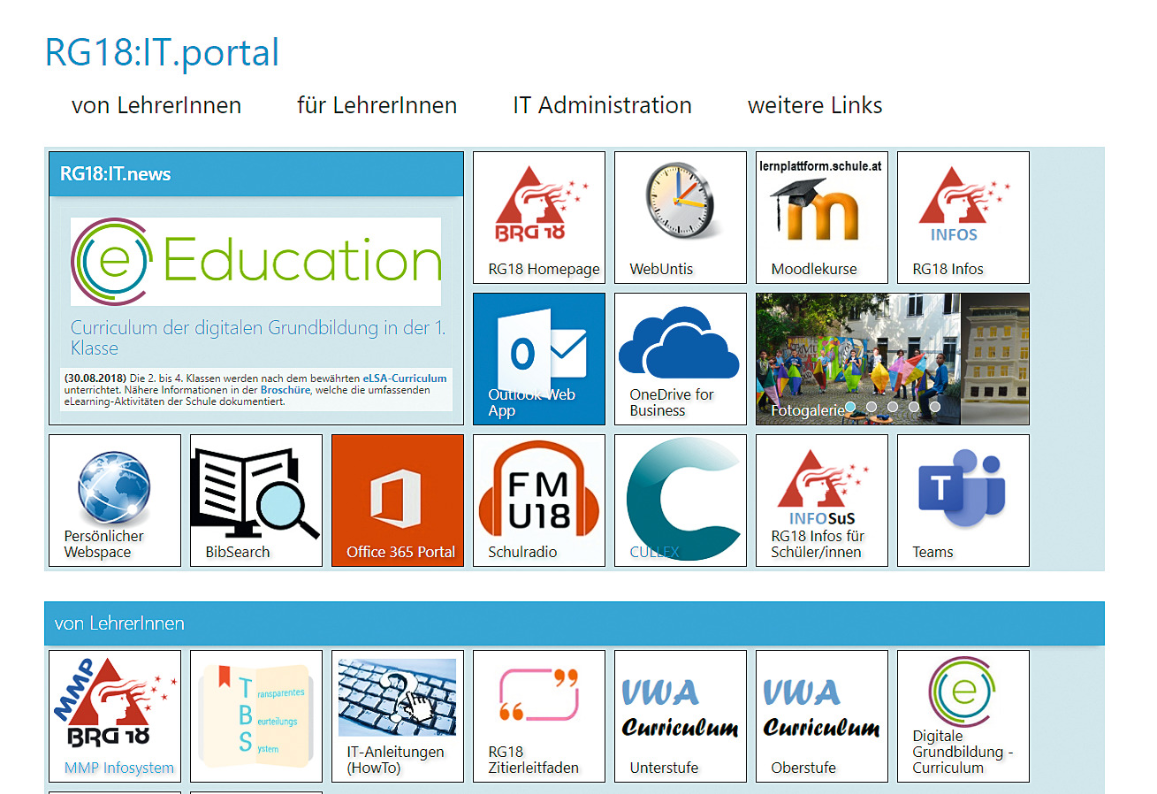Open the 'weitere Links' navigation menu
This screenshot has height=794, width=1157.
[815, 105]
